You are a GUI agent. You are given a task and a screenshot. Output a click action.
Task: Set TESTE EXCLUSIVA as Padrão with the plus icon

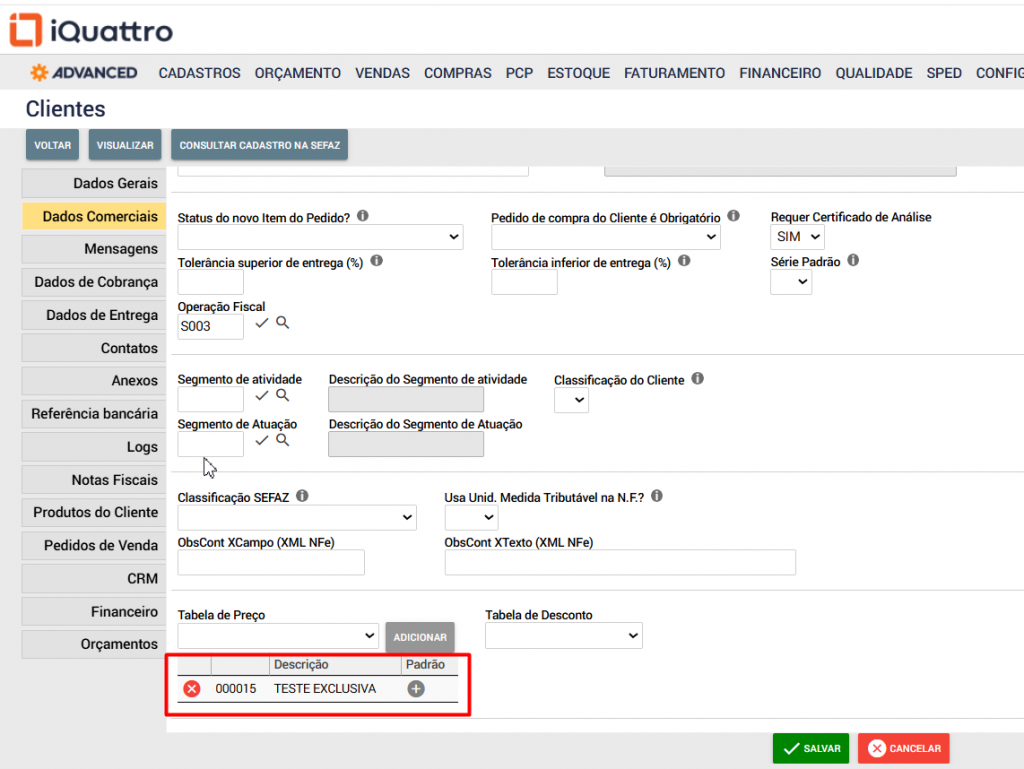tap(416, 689)
